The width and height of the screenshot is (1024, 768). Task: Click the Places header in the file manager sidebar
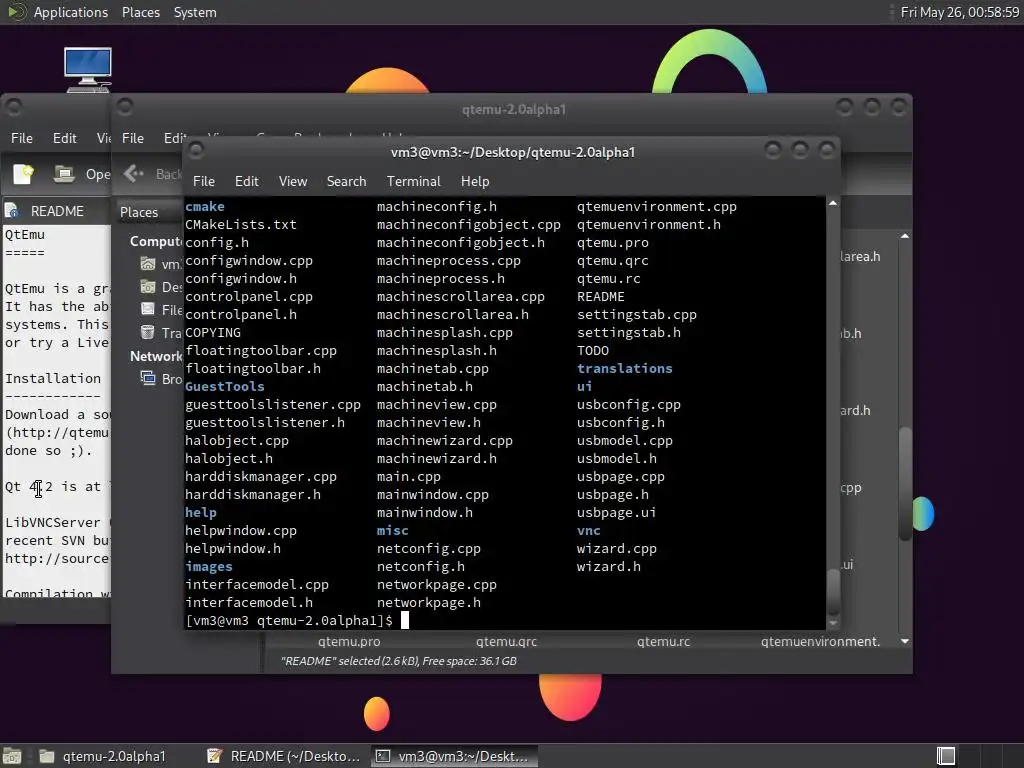pyautogui.click(x=139, y=212)
